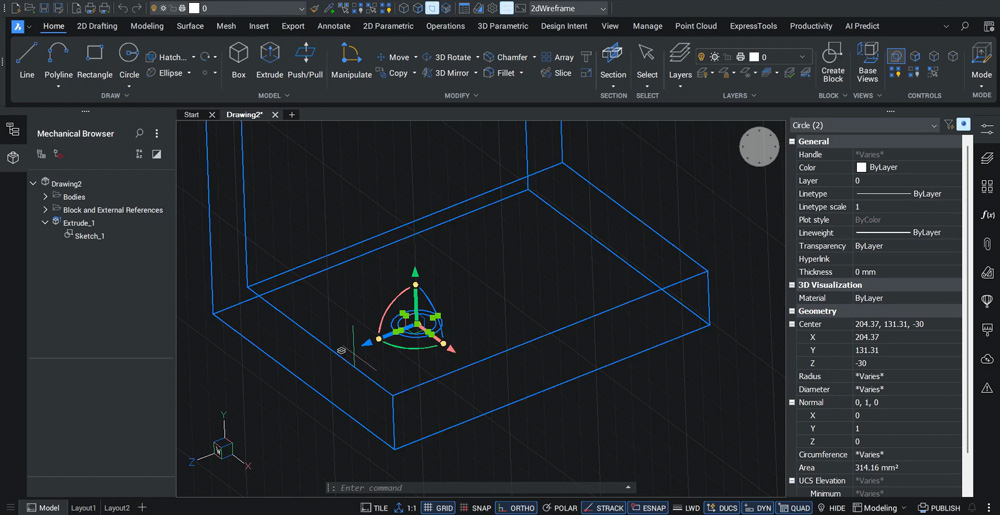Toggle ESNAP entity snap
This screenshot has height=515, width=1000.
pyautogui.click(x=647, y=508)
